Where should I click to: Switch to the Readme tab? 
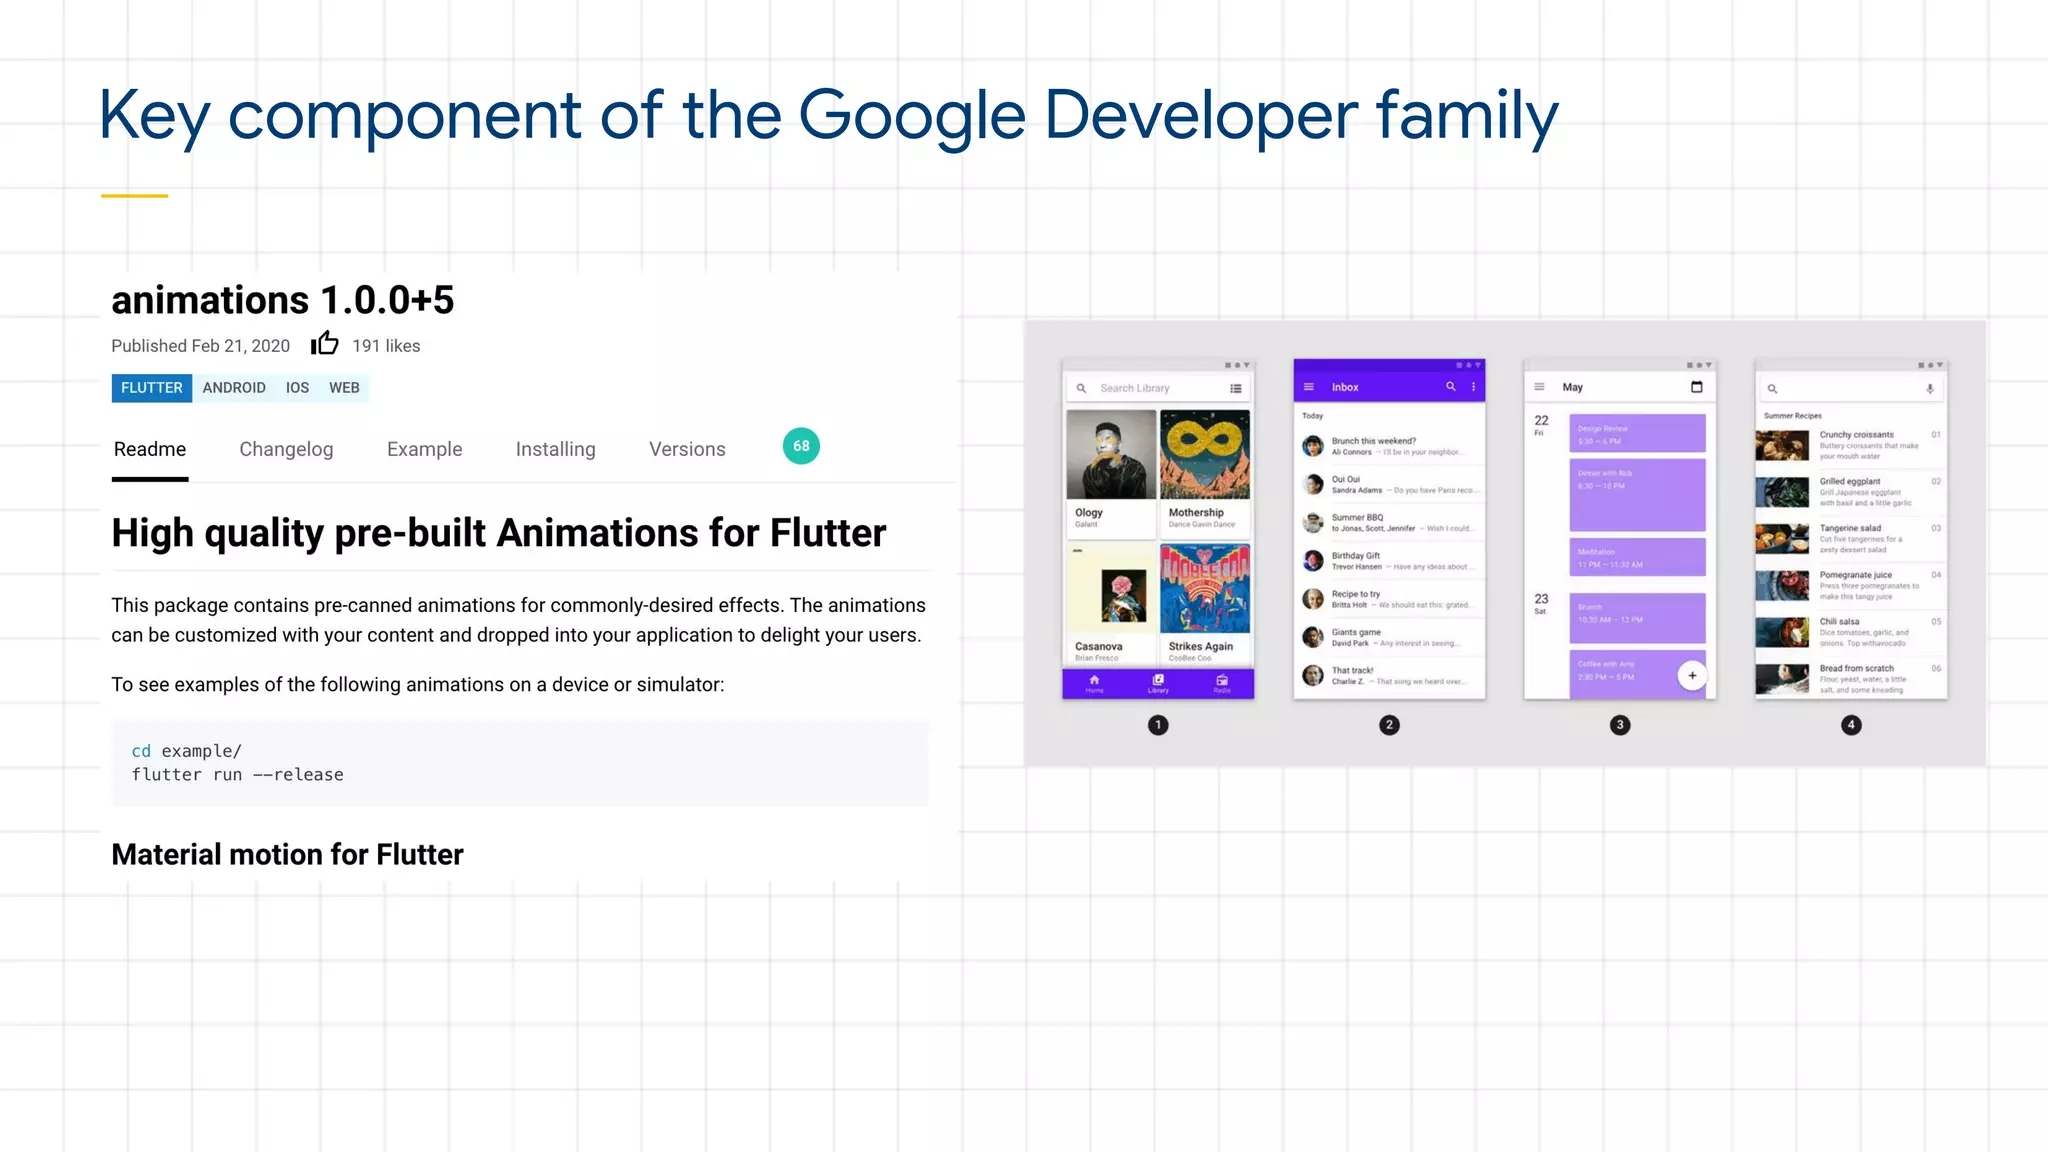(150, 449)
